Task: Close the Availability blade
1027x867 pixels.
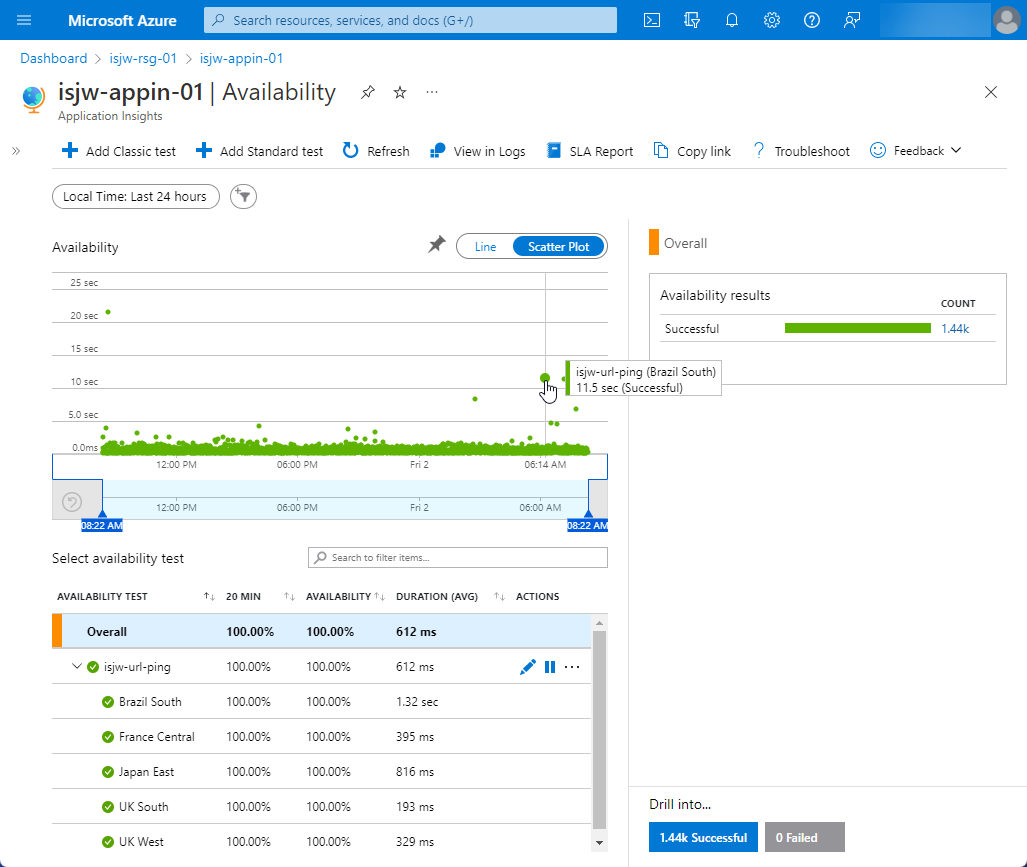Action: (x=991, y=92)
